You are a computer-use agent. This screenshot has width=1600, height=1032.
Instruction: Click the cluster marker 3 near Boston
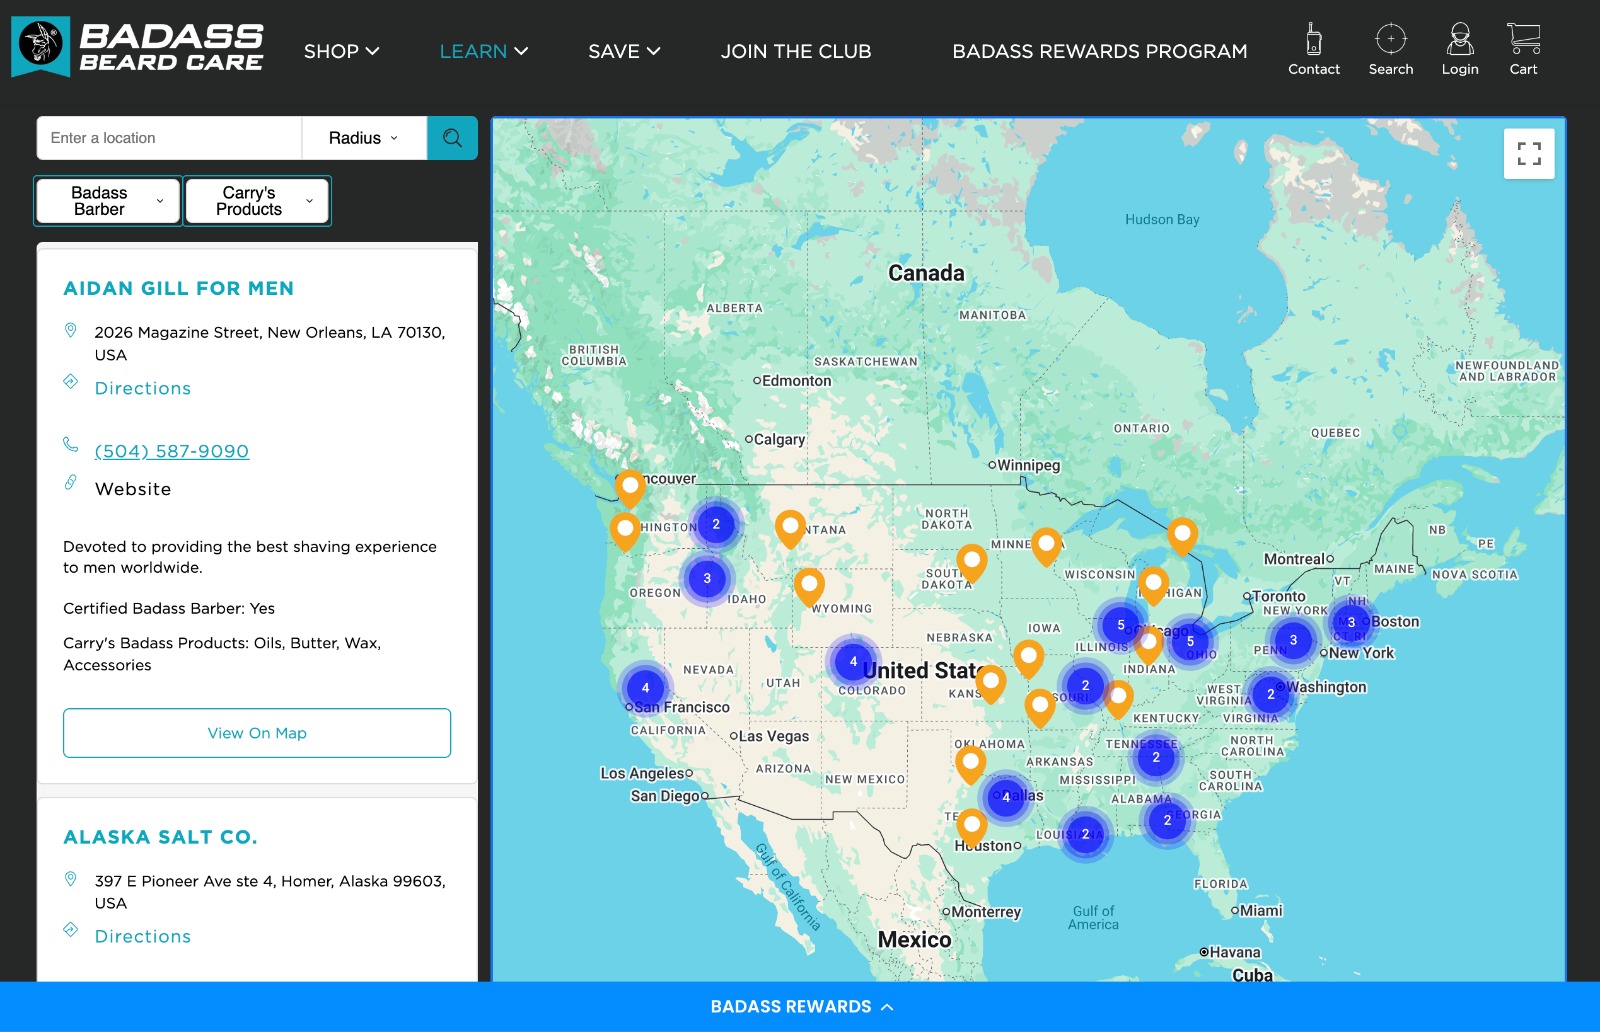tap(1351, 622)
